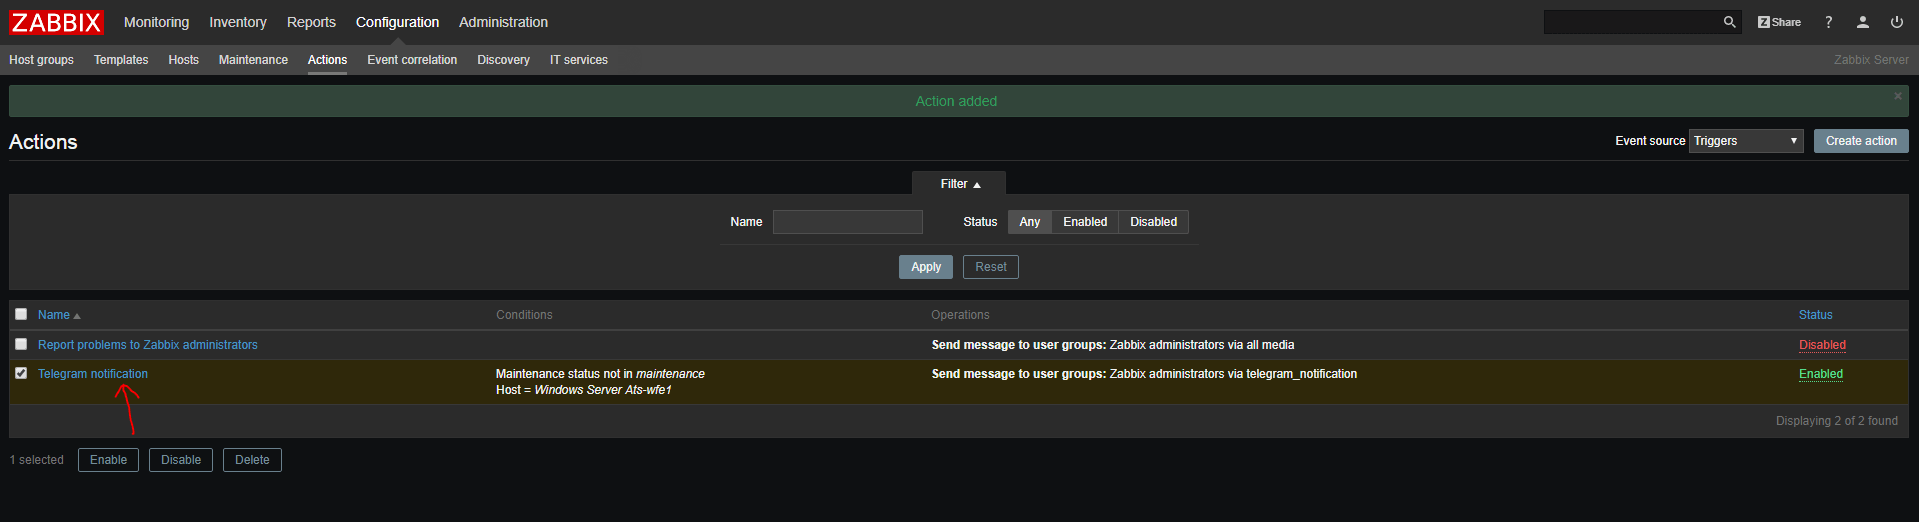Click the Zabbix logo
This screenshot has height=522, width=1919.
tap(56, 22)
